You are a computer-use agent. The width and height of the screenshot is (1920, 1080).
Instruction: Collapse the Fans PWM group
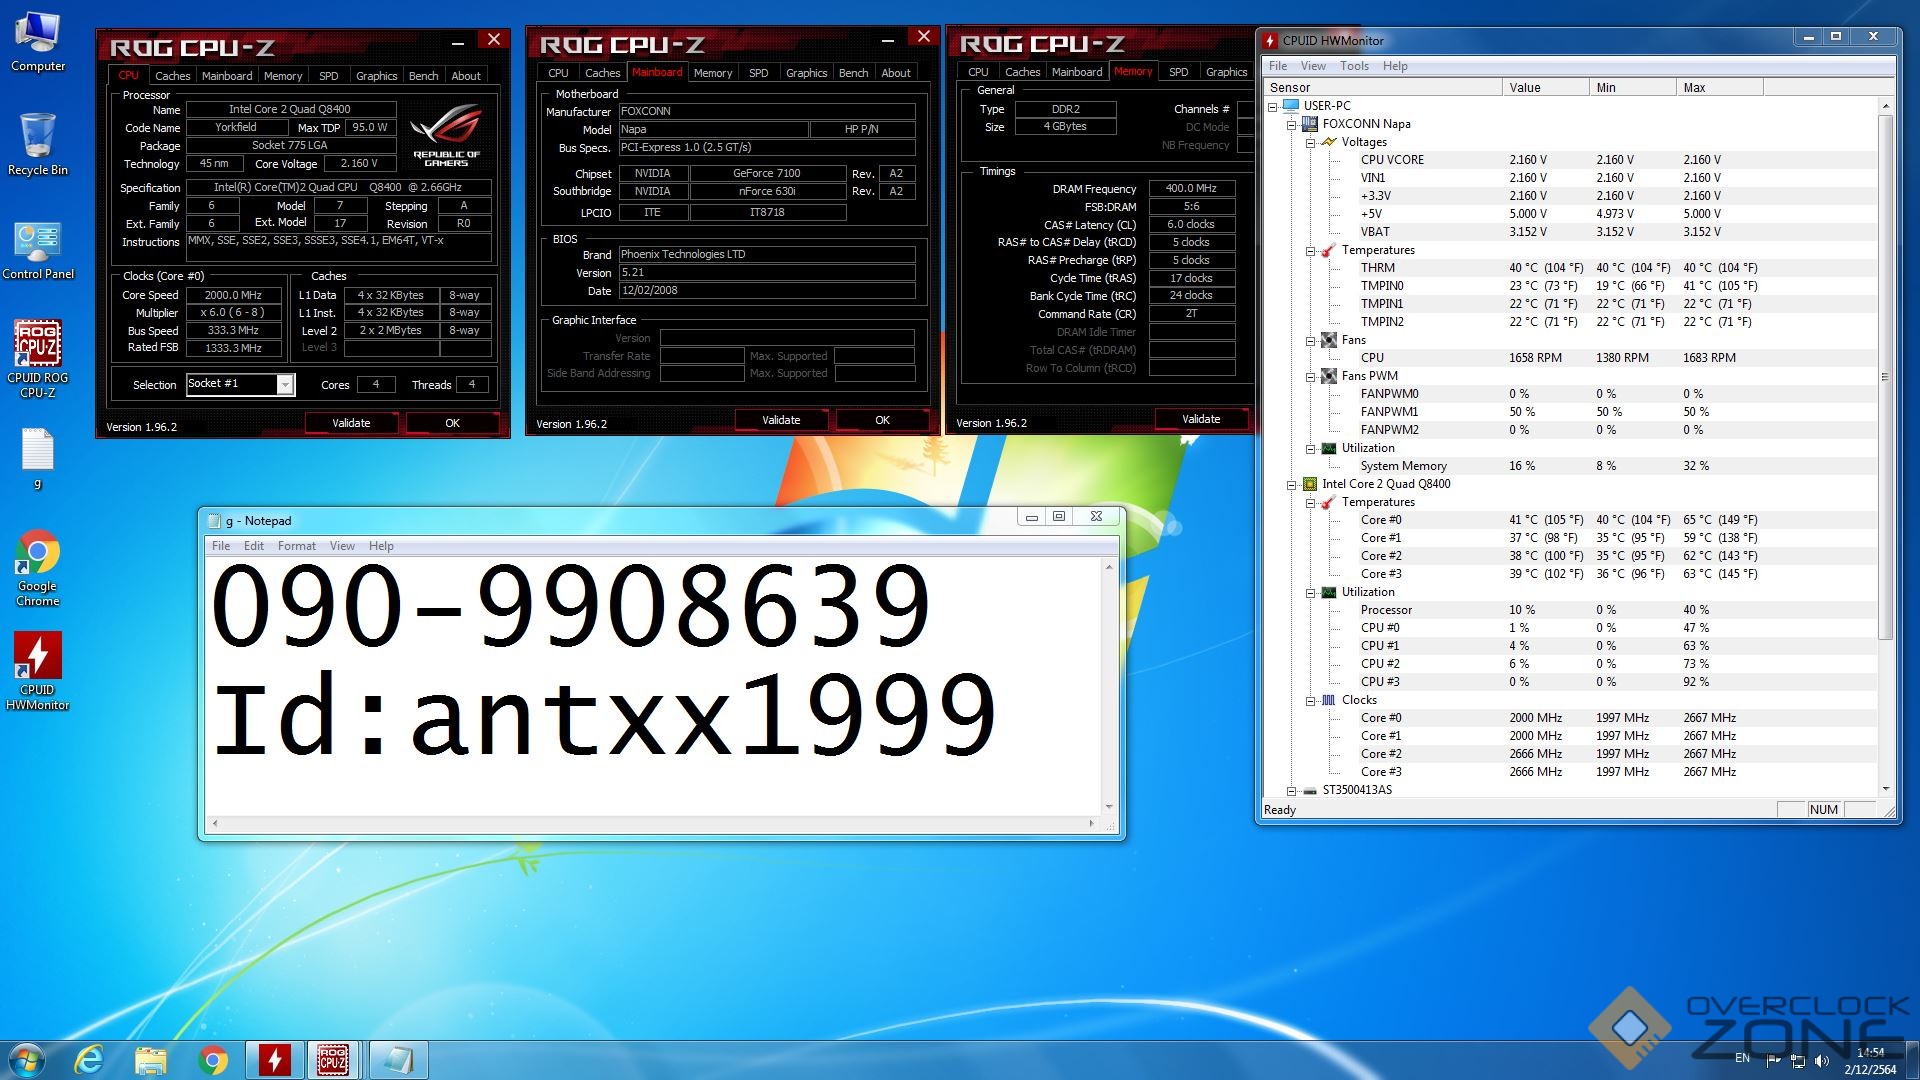tap(1311, 376)
